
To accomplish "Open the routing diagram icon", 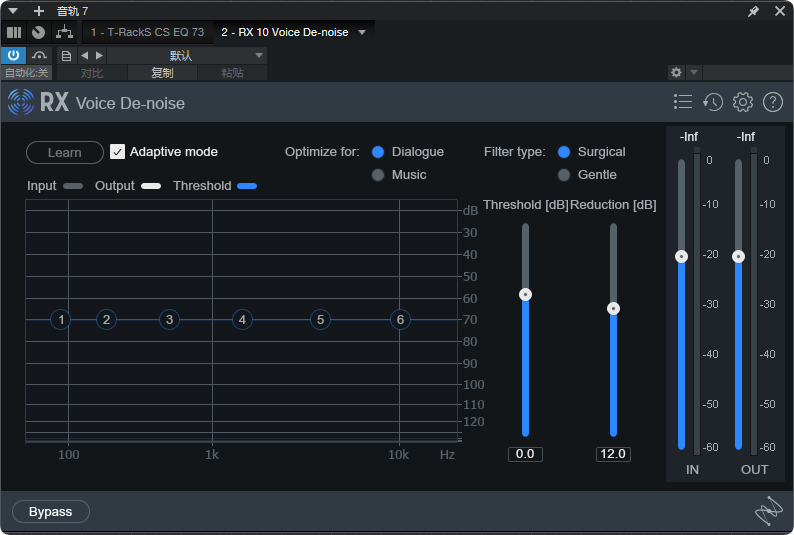I will (x=64, y=32).
